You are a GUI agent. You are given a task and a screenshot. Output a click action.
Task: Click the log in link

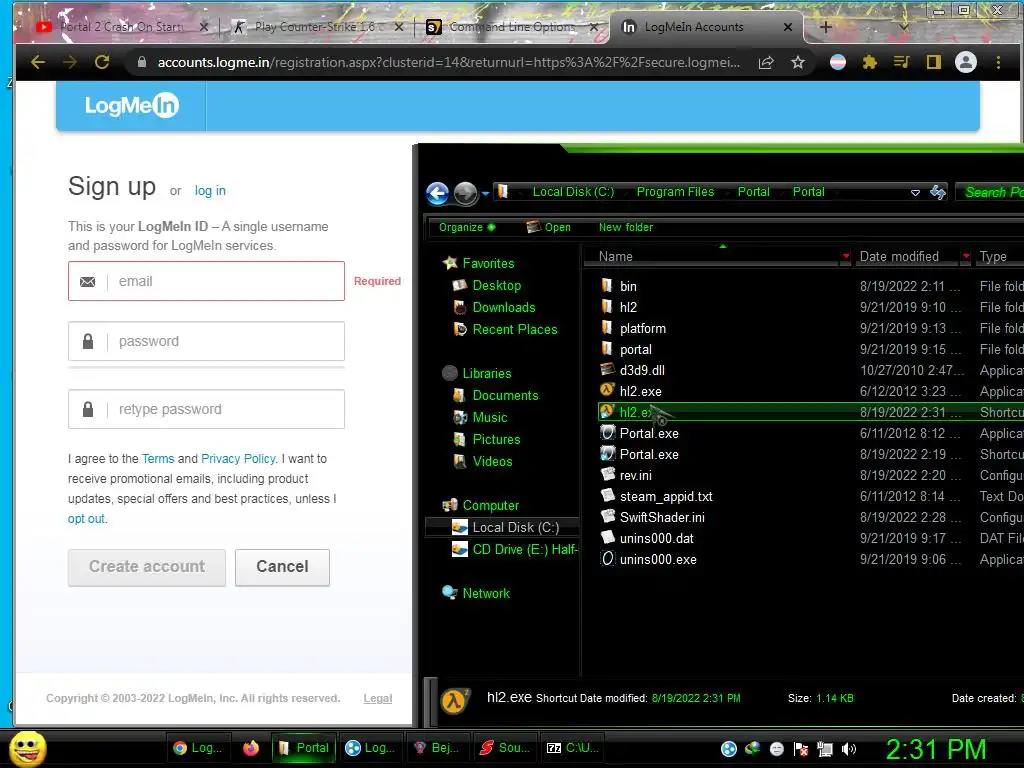click(x=210, y=191)
